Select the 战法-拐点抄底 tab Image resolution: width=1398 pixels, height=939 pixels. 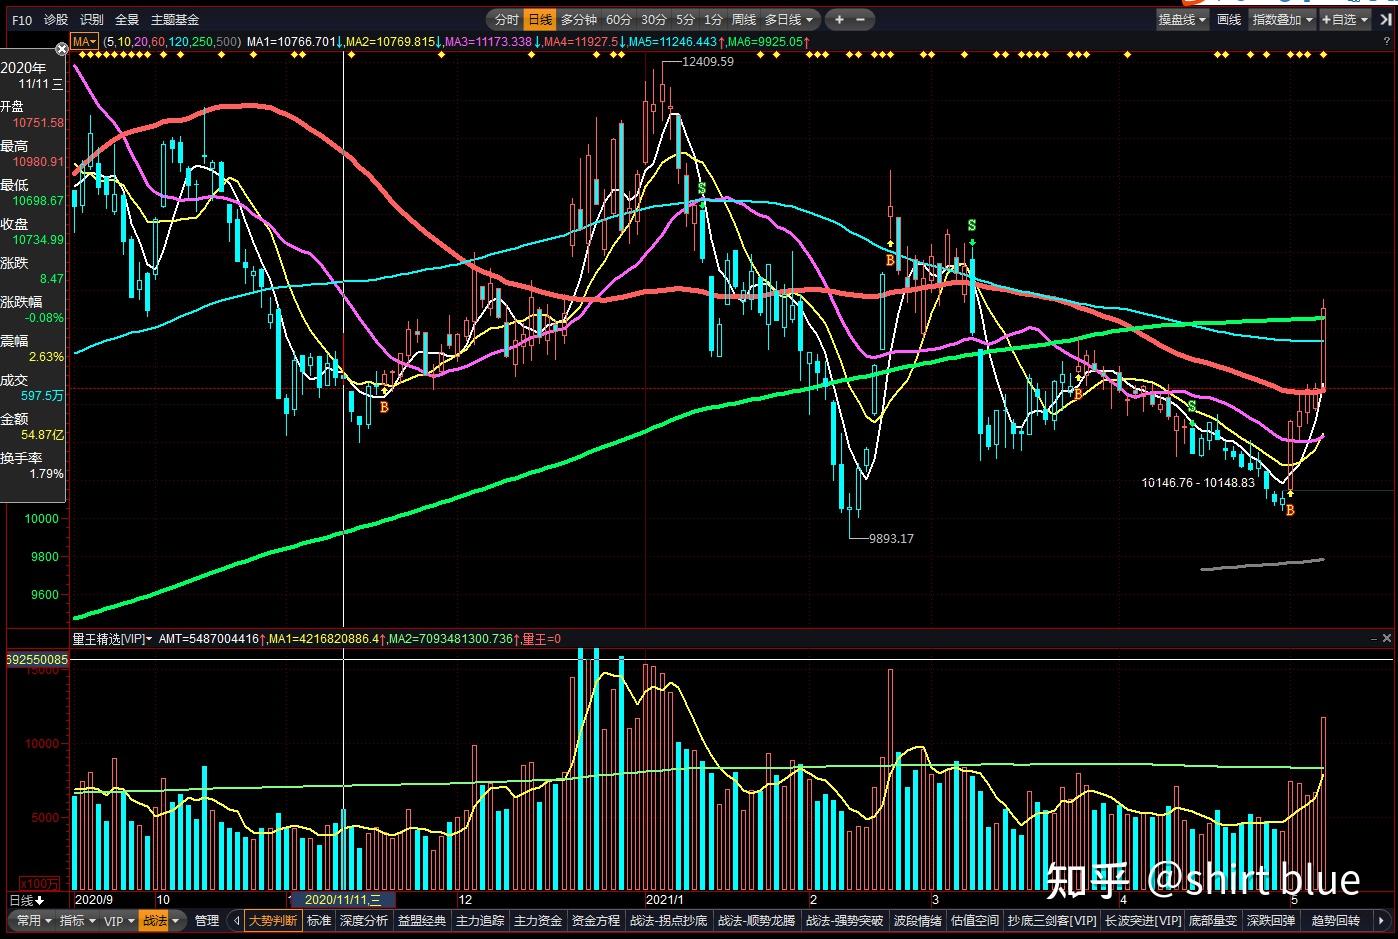669,921
